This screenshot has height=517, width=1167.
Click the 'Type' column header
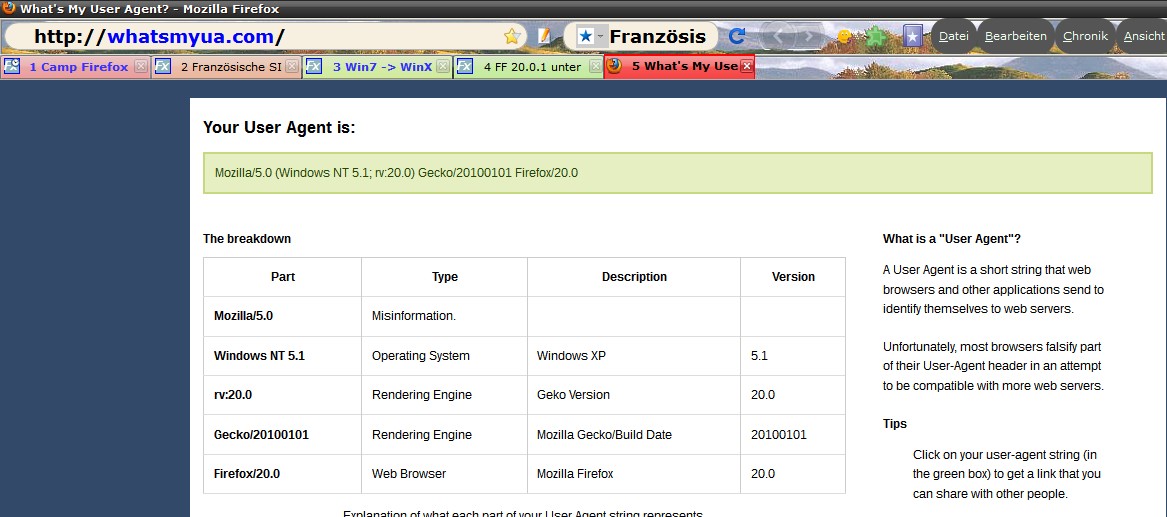[444, 277]
